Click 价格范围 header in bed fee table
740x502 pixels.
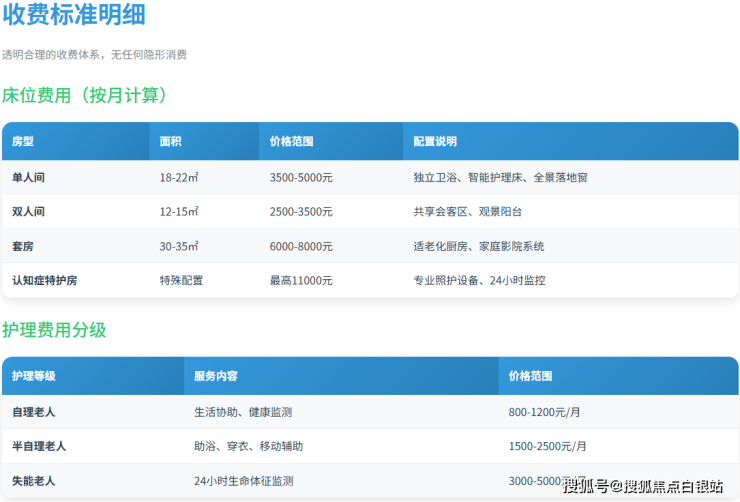291,142
